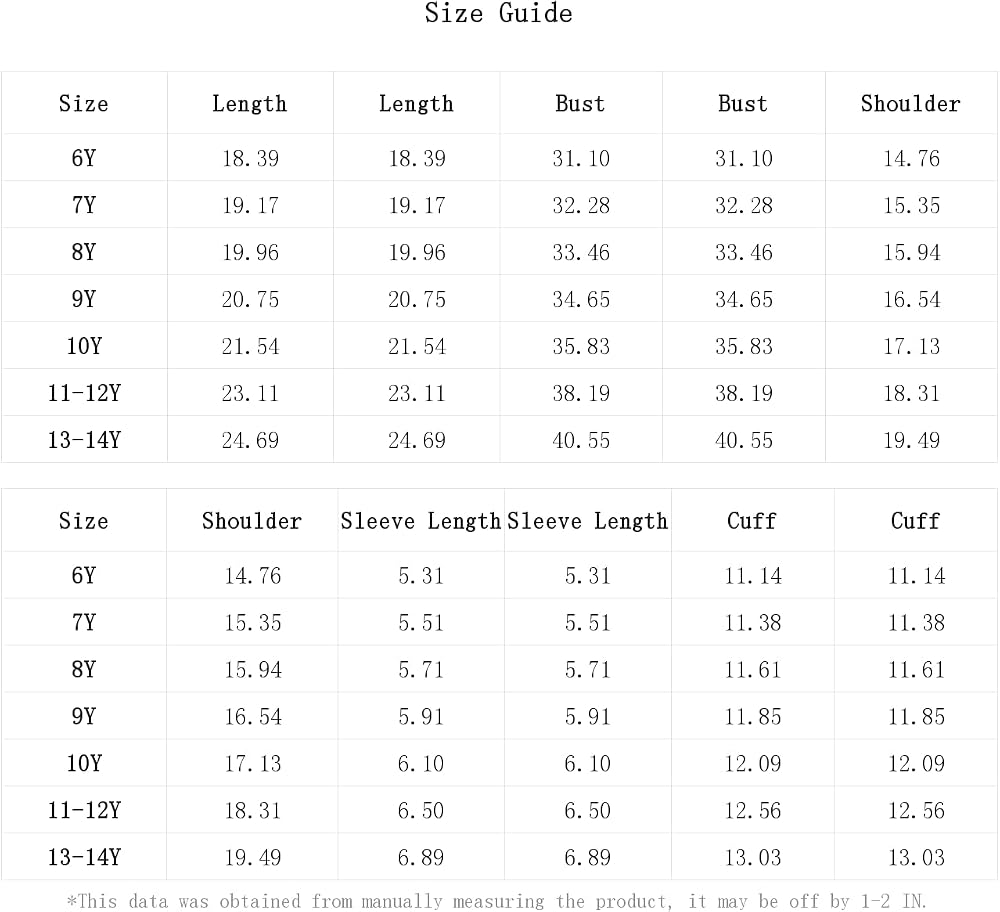Viewport: 1000px width, 912px height.
Task: Select the 17.13 shoulder value in bottom table
Action: tap(253, 763)
